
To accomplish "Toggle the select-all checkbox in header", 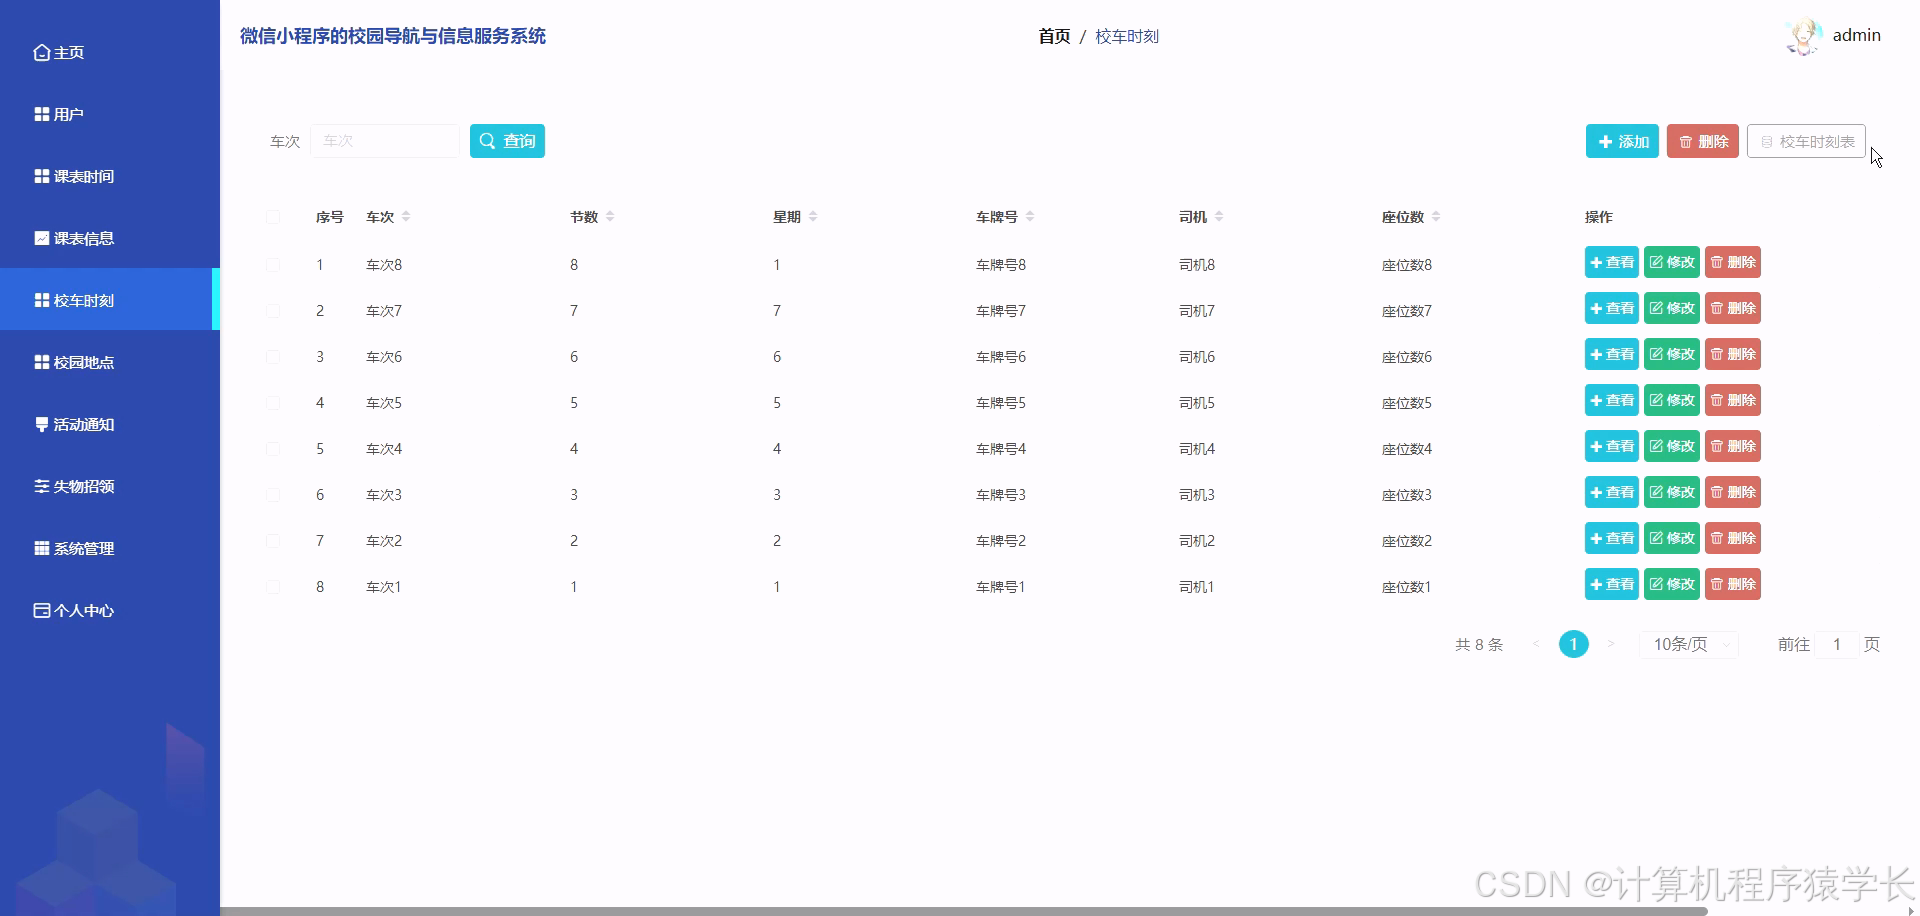I will pyautogui.click(x=273, y=217).
